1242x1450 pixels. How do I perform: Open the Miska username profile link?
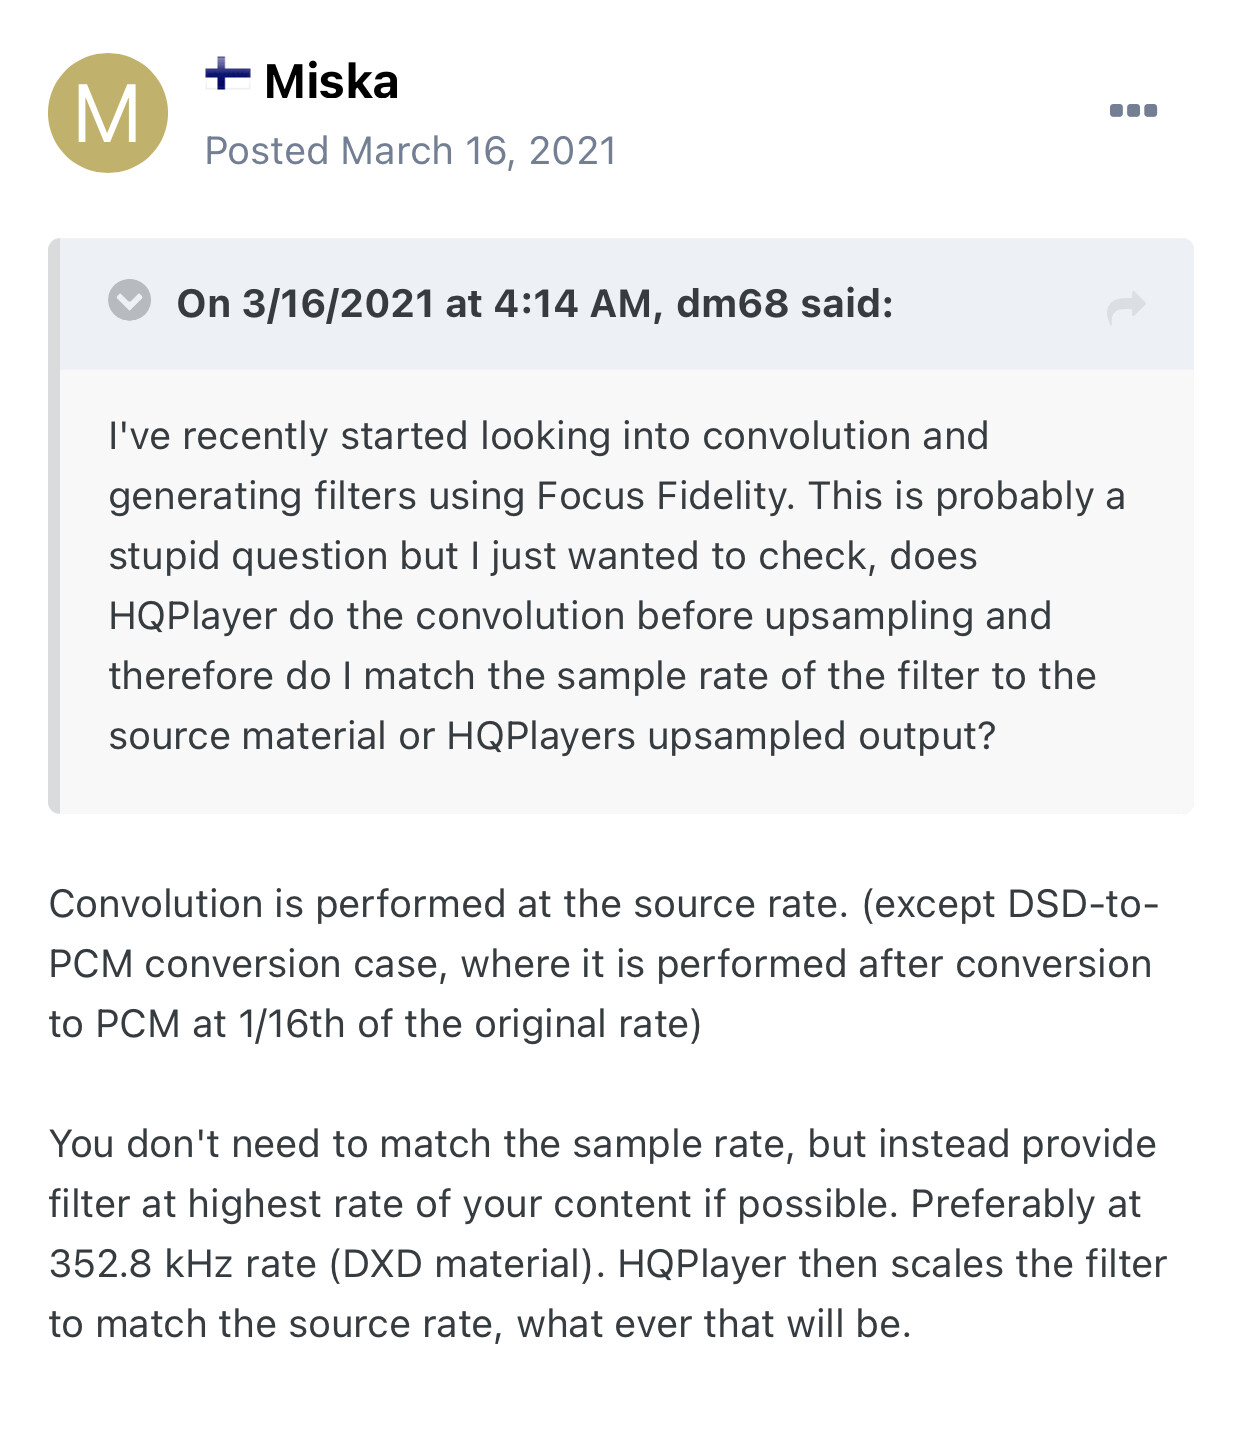coord(331,81)
